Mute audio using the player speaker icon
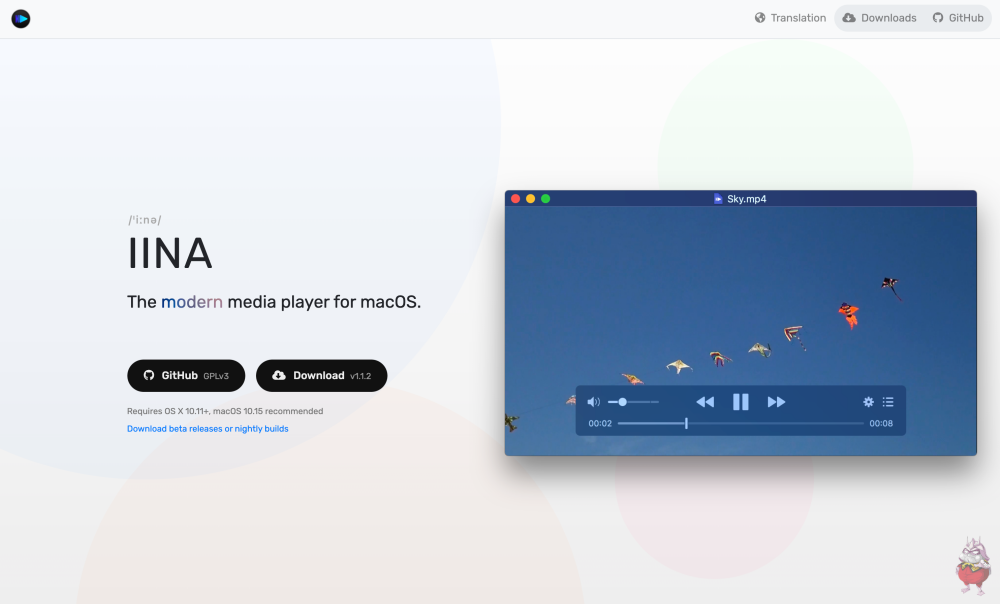The image size is (1000, 604). coord(593,402)
